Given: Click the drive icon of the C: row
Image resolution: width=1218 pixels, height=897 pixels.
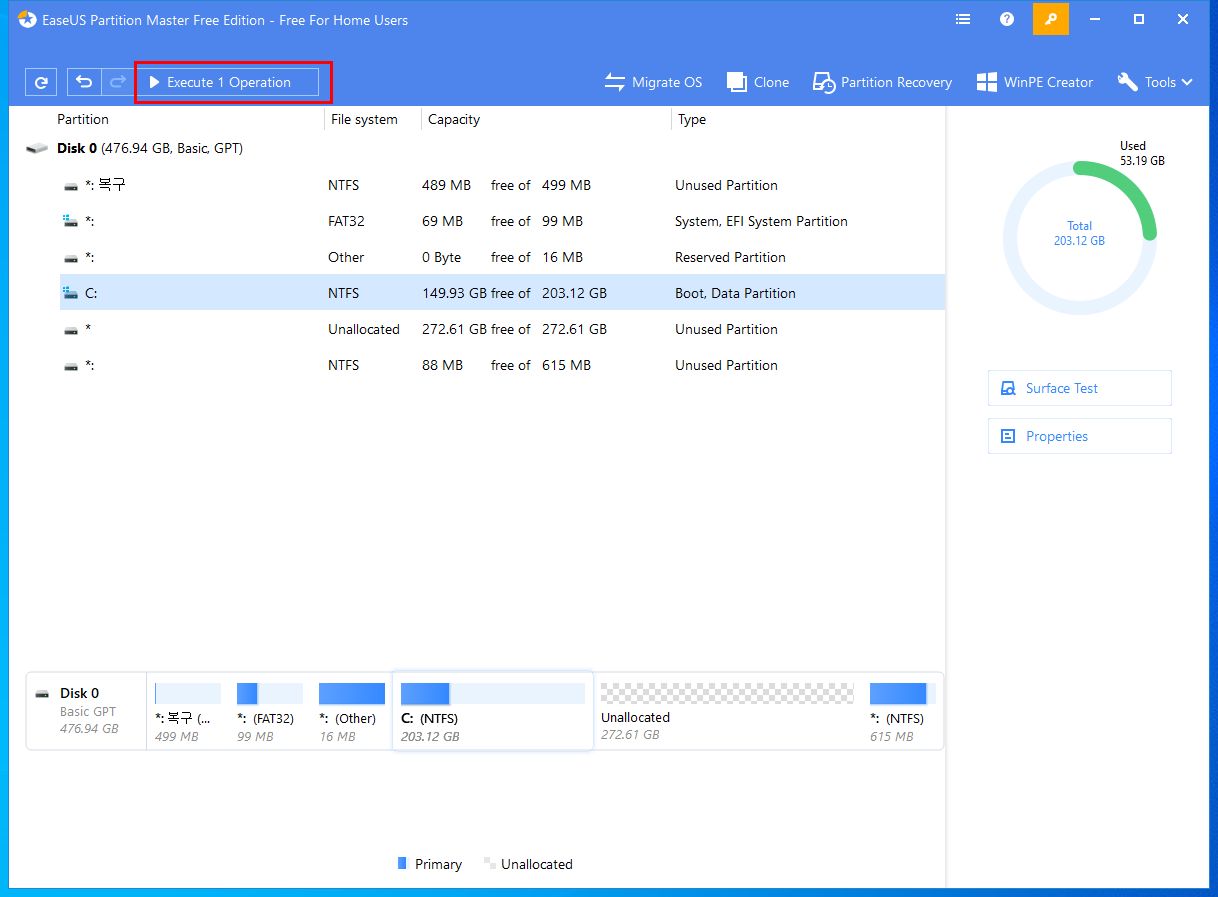Looking at the screenshot, I should 70,293.
